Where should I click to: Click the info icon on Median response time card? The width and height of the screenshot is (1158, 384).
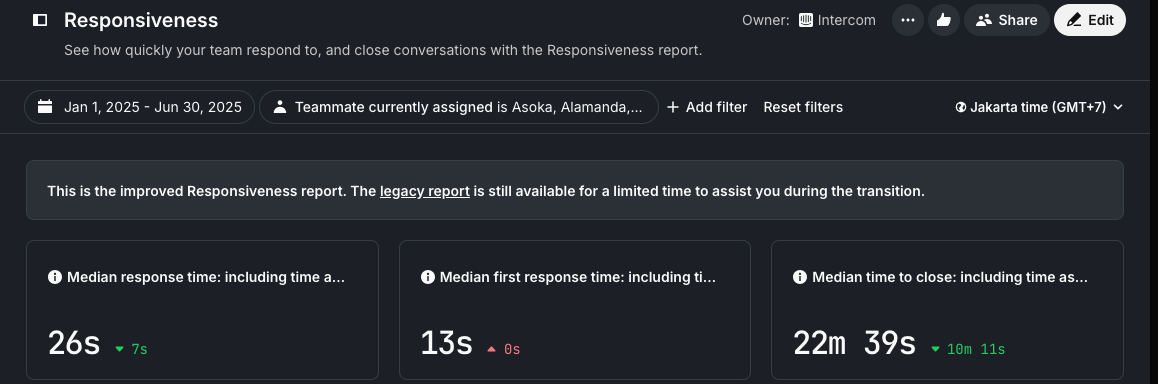tap(55, 277)
